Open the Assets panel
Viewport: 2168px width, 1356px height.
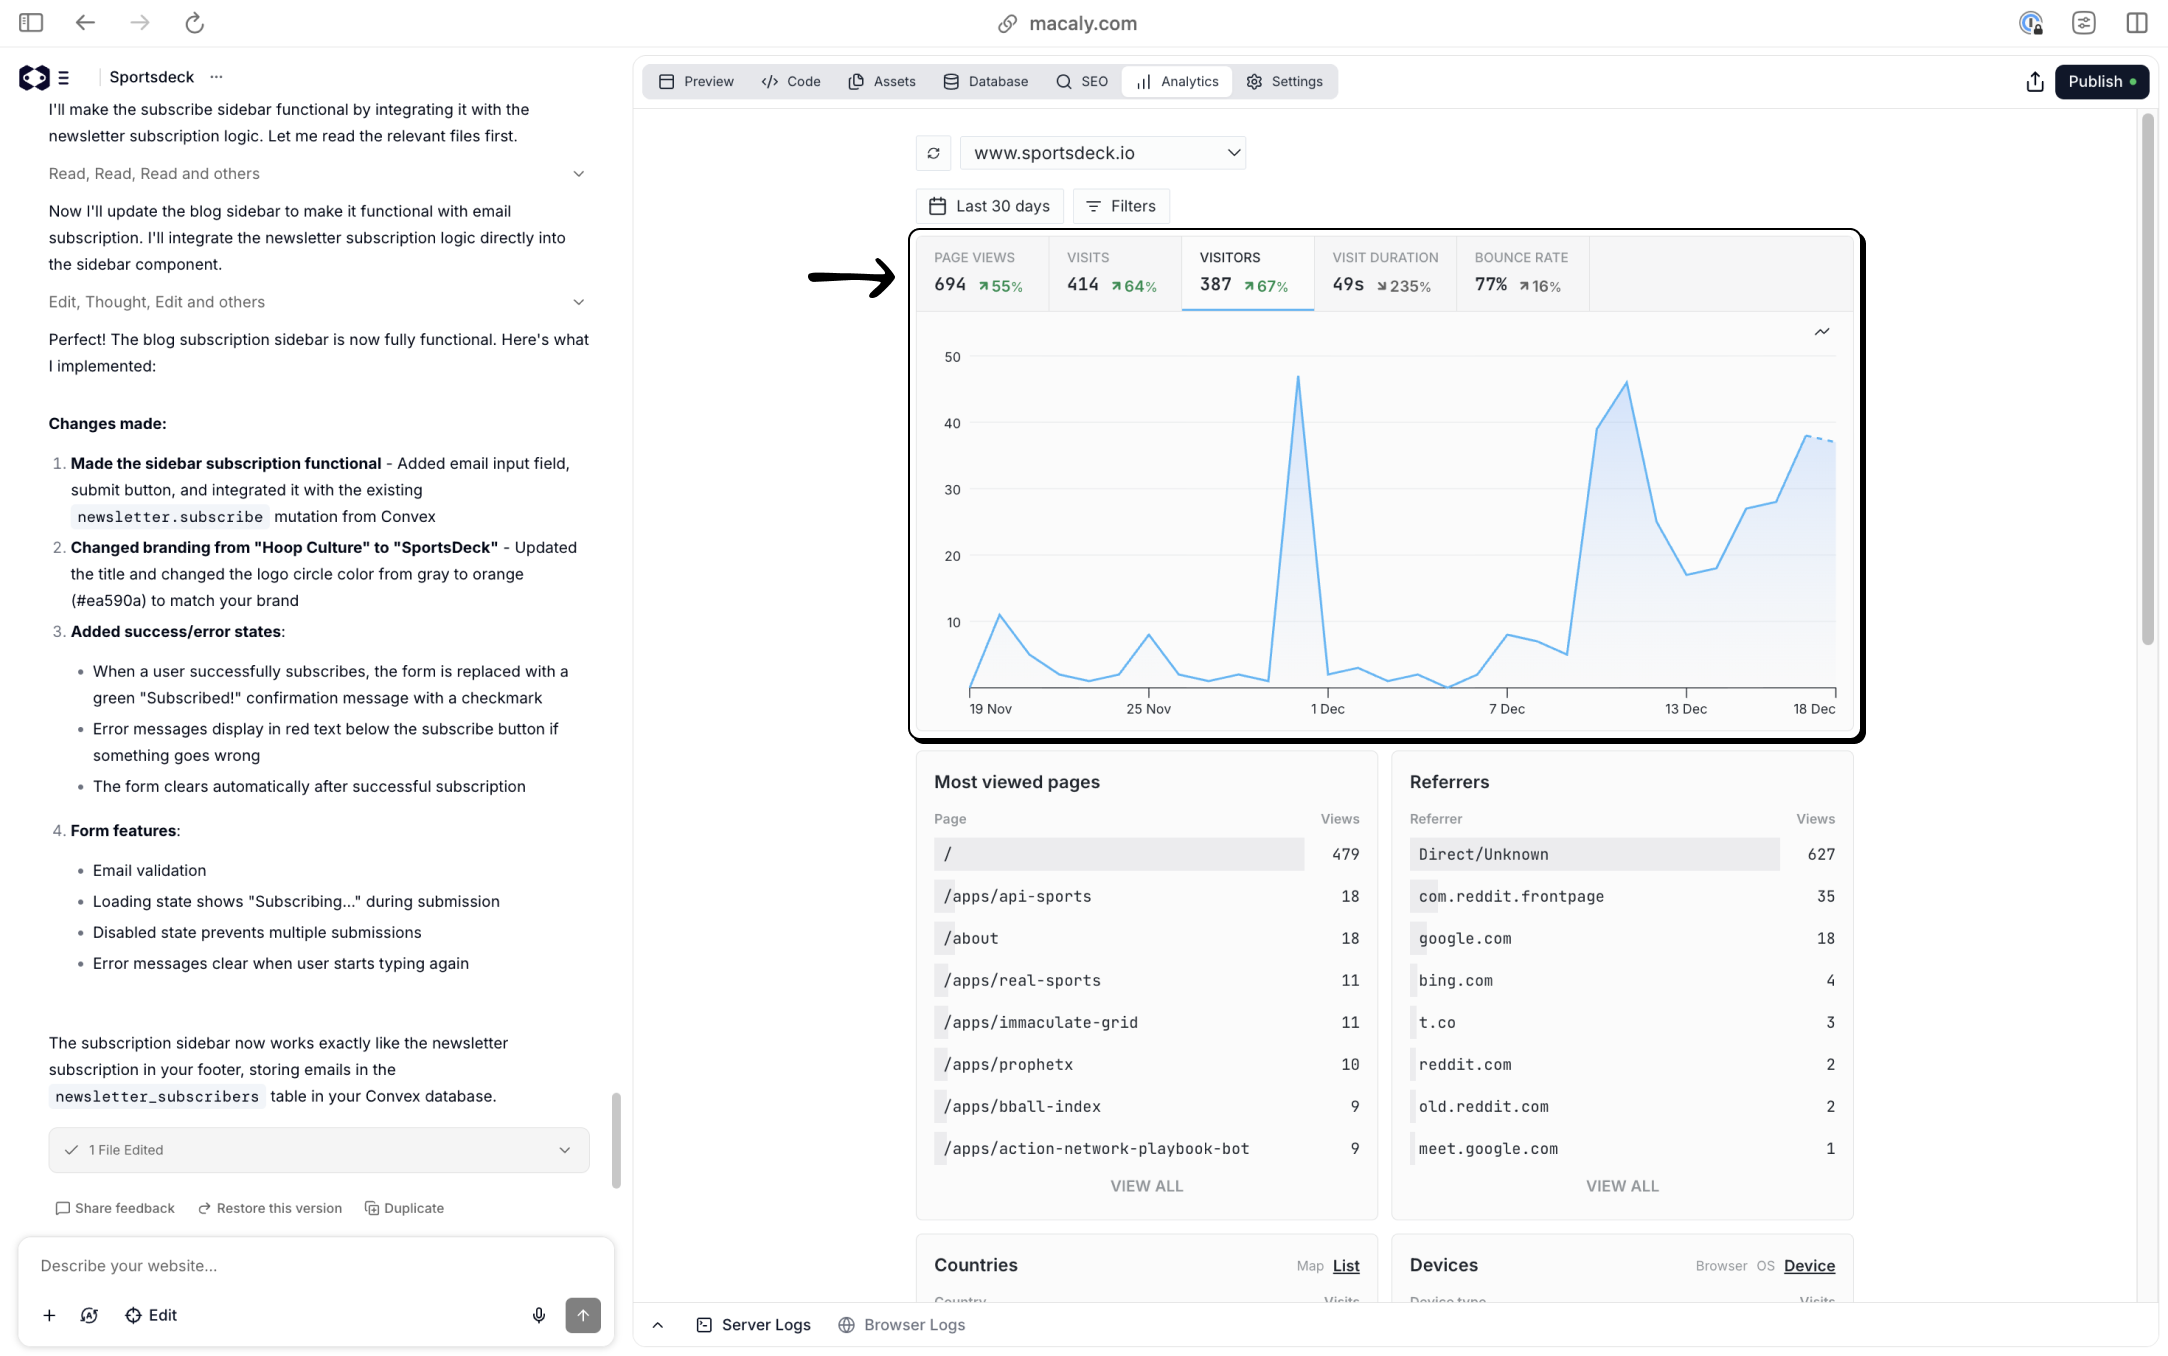coord(881,81)
